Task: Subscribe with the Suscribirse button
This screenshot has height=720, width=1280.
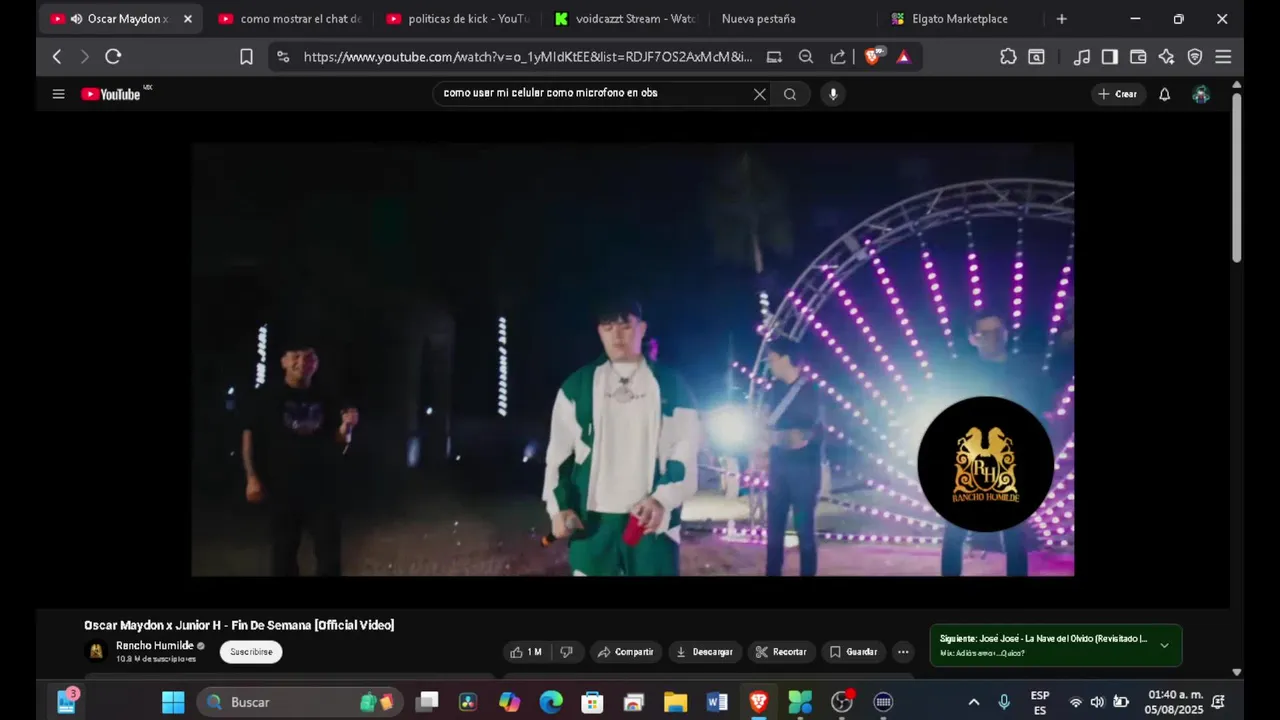Action: (251, 652)
